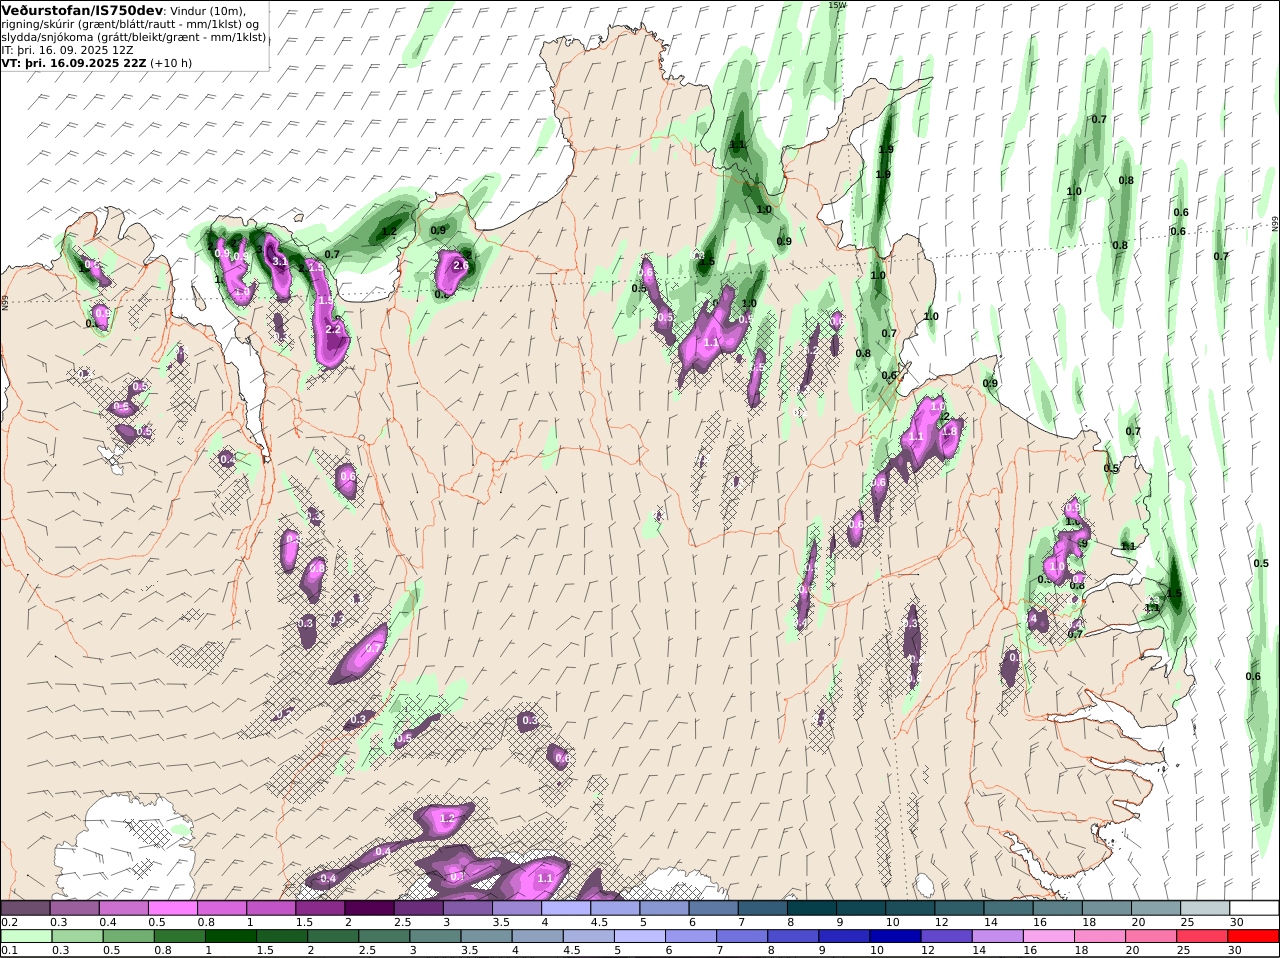The width and height of the screenshot is (1280, 958).
Task: Click the 'slydda/snjókoma' legend description line
Action: (134, 36)
